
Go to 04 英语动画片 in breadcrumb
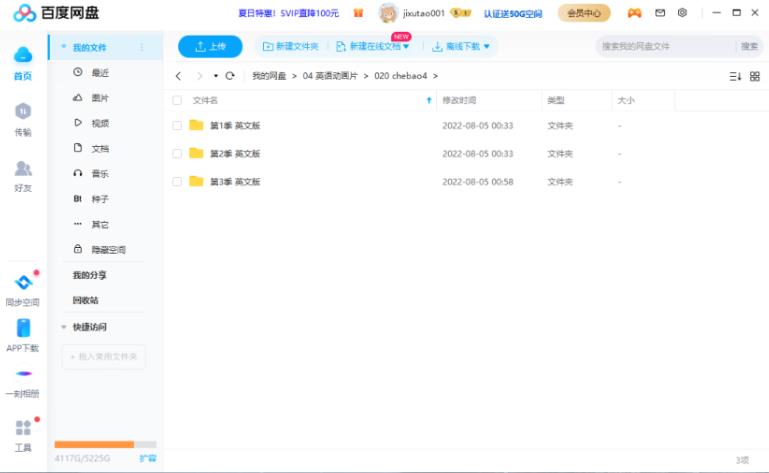330,76
